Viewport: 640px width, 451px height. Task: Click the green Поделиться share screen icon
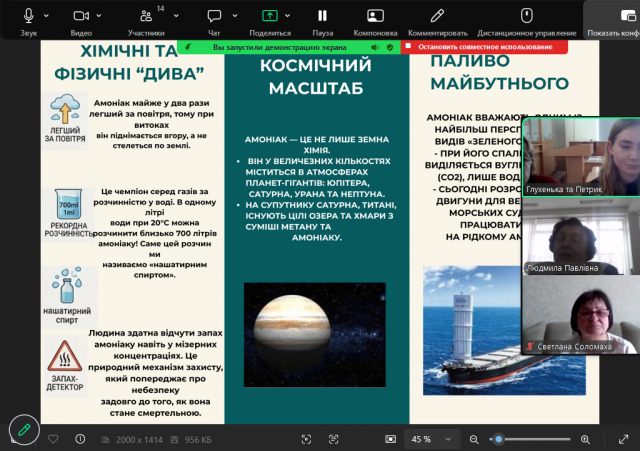tap(269, 16)
